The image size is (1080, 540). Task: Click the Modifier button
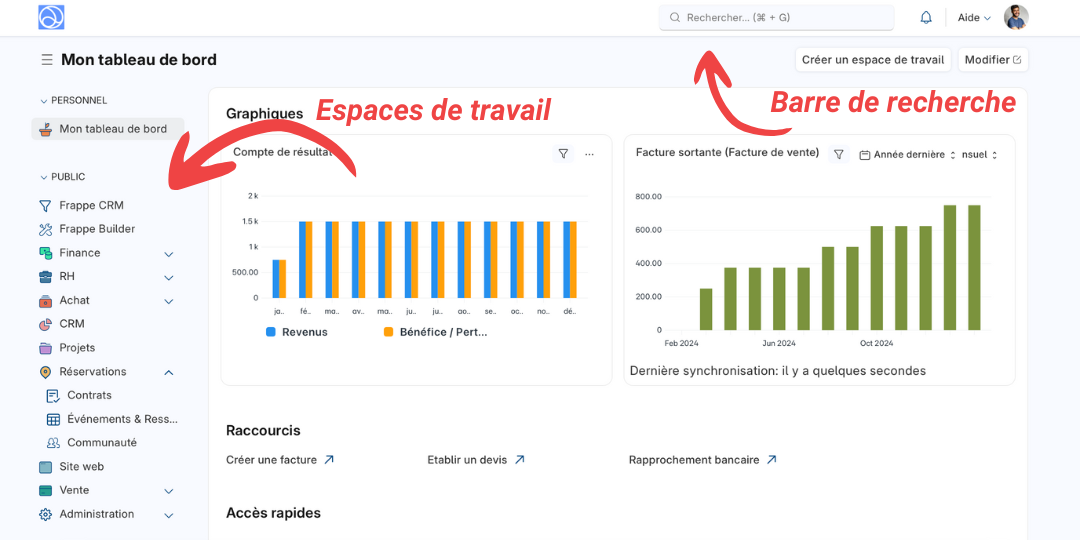click(993, 60)
